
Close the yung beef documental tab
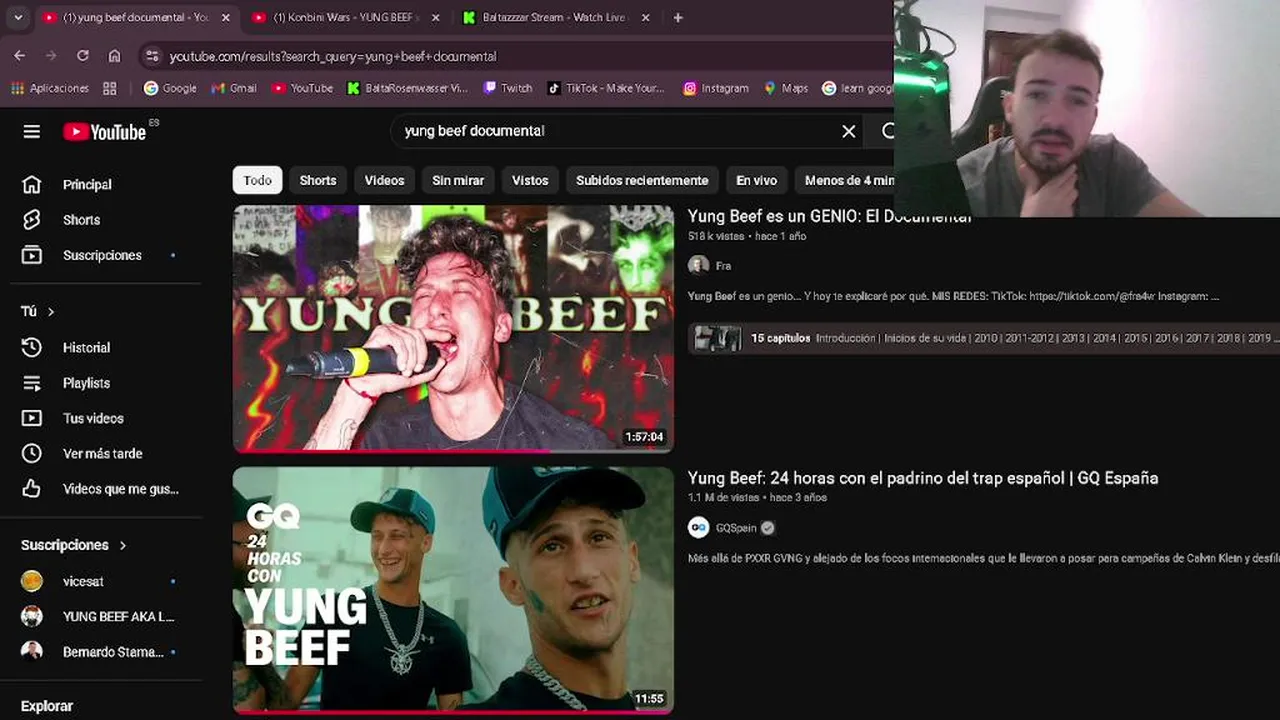click(x=226, y=18)
